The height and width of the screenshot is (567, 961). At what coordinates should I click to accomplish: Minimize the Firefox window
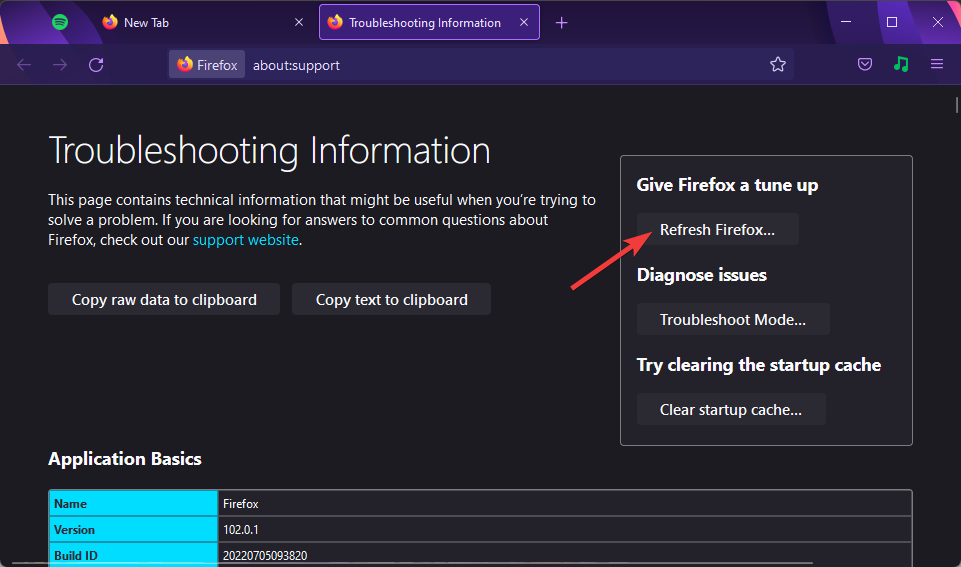[846, 22]
